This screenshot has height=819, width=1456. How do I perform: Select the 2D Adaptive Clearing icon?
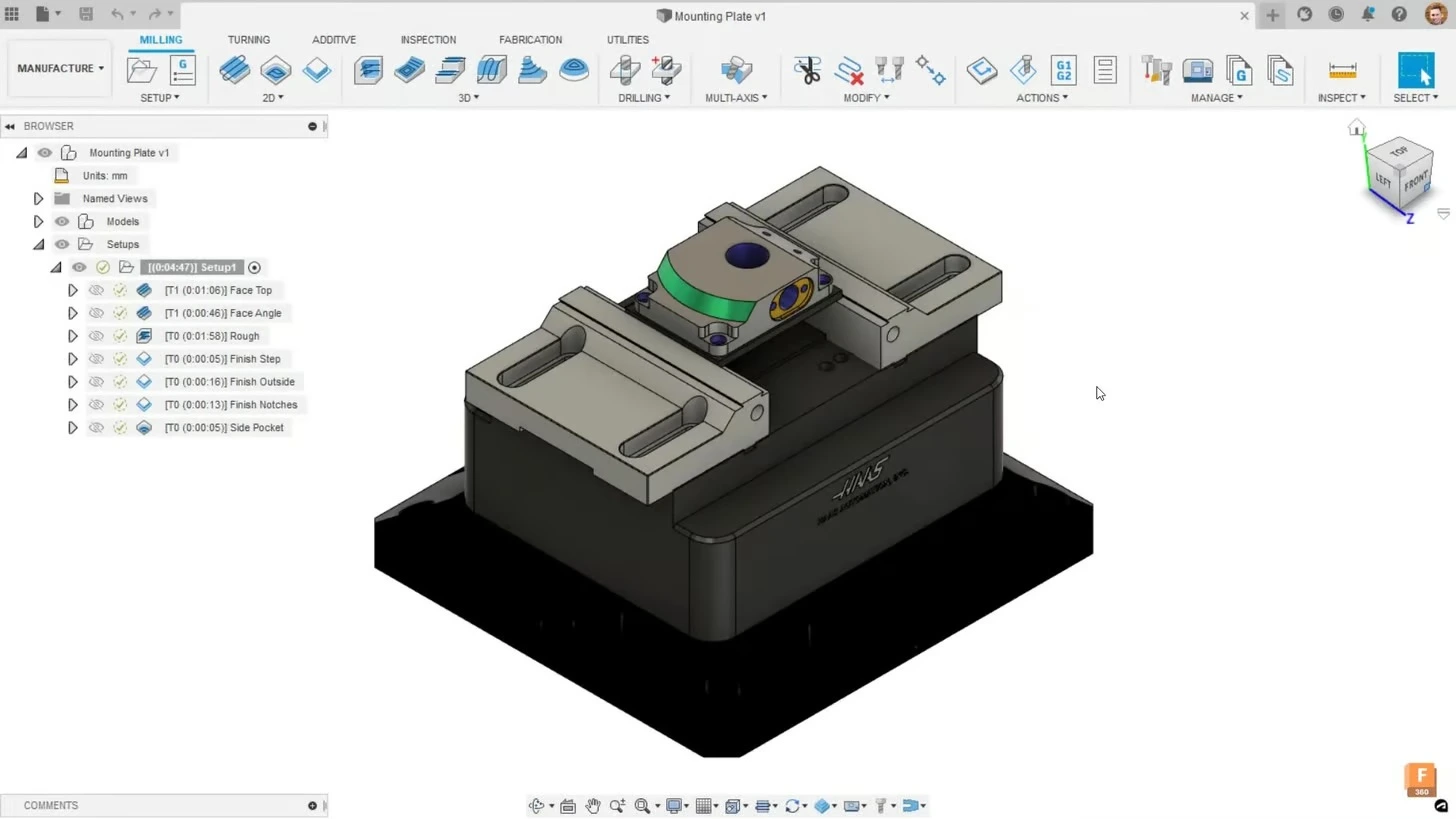[234, 70]
